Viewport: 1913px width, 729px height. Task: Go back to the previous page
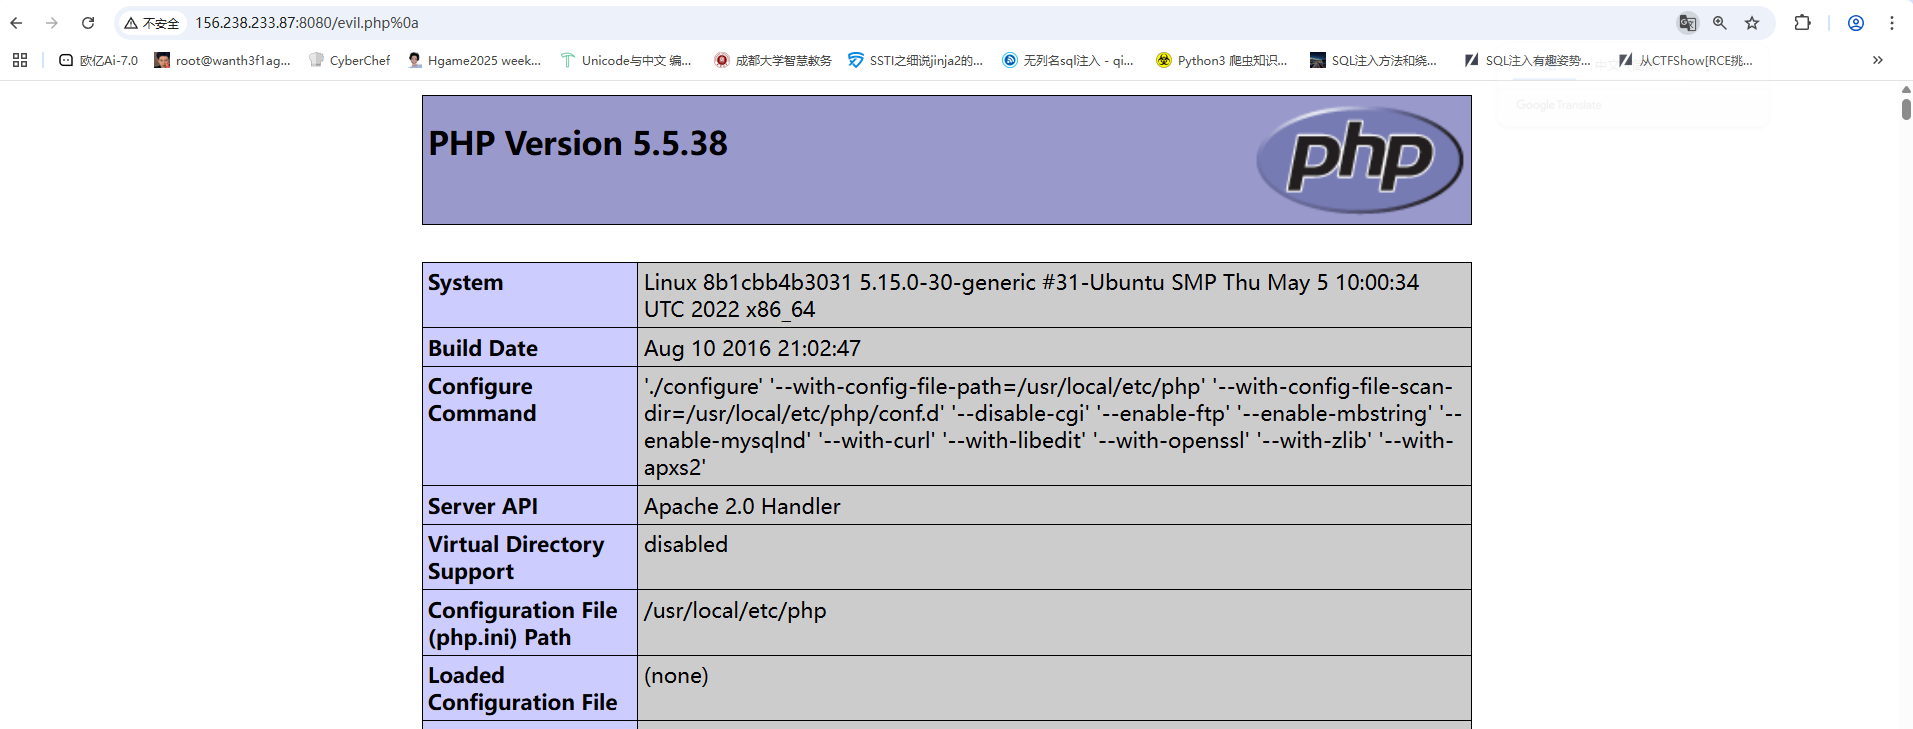pyautogui.click(x=16, y=22)
